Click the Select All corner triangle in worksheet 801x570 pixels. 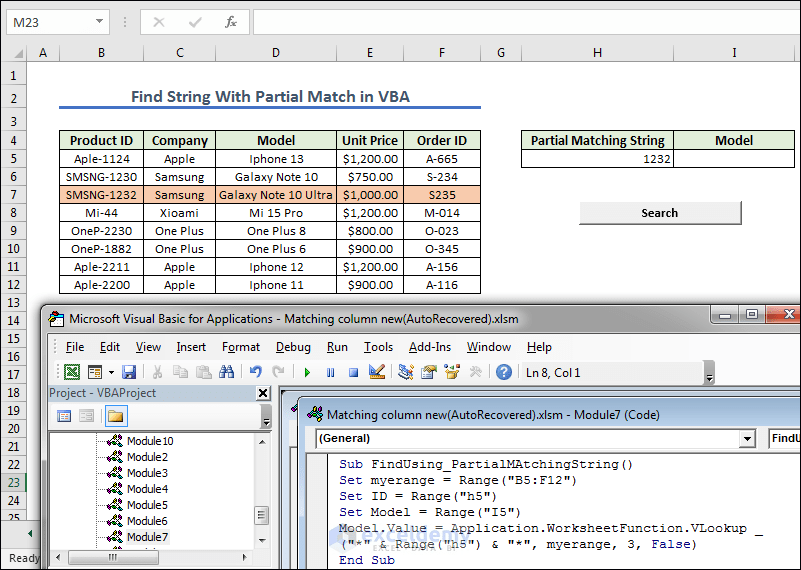[17, 53]
